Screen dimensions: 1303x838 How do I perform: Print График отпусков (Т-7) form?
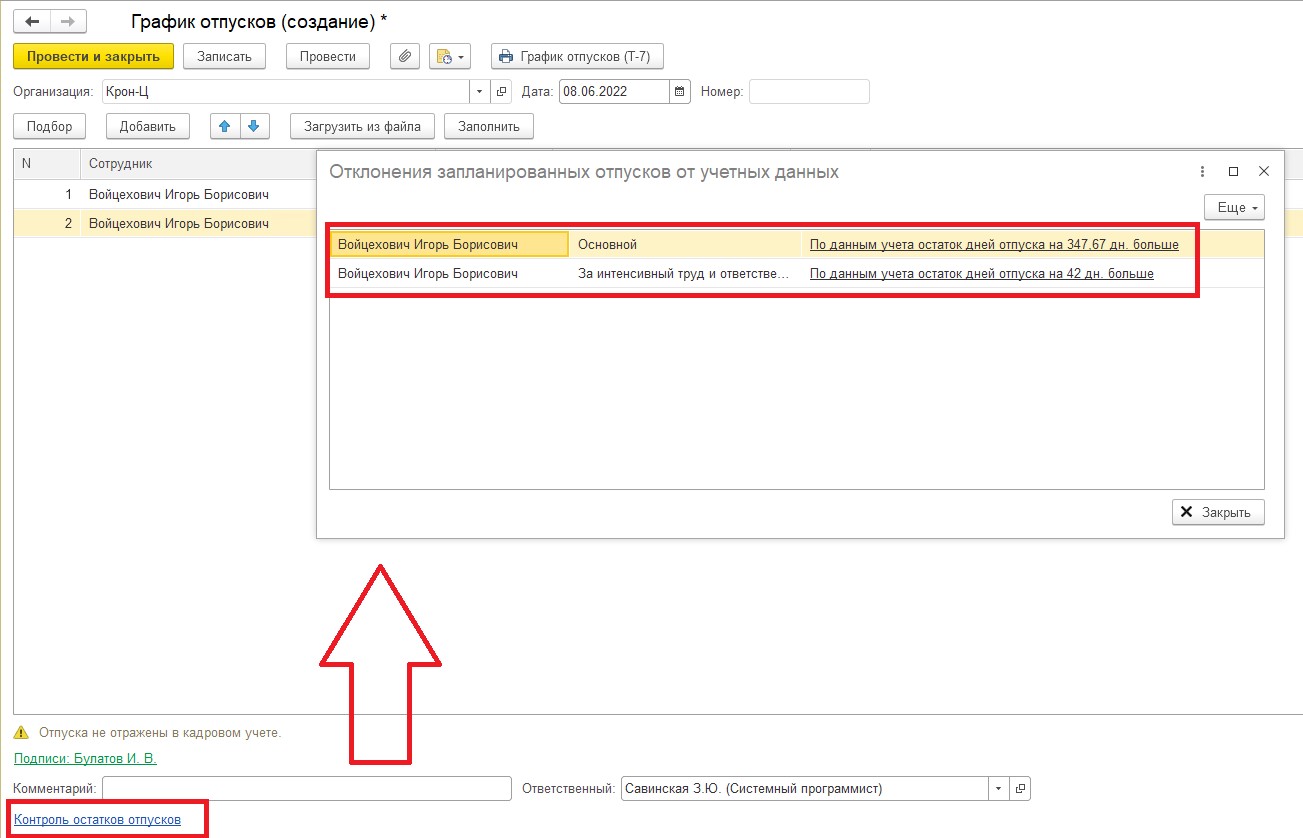point(577,56)
